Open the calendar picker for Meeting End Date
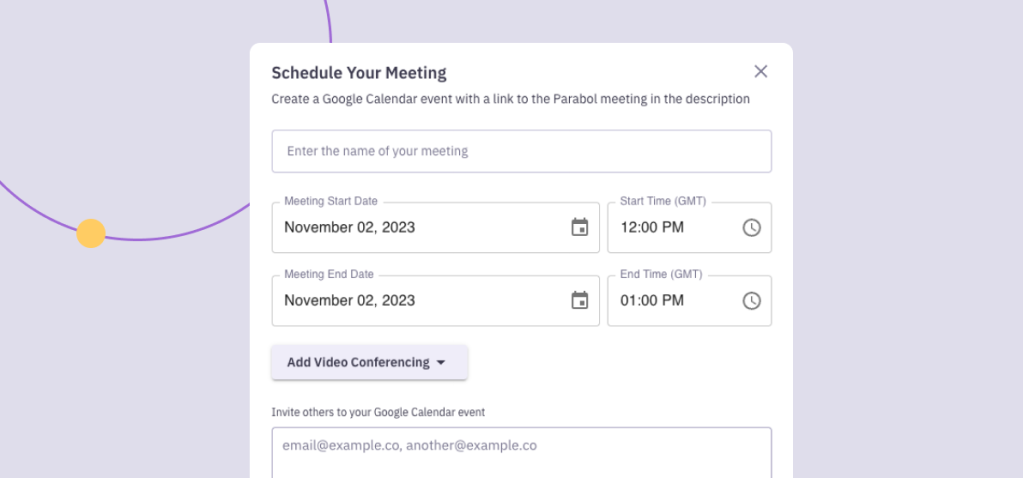 pyautogui.click(x=579, y=301)
